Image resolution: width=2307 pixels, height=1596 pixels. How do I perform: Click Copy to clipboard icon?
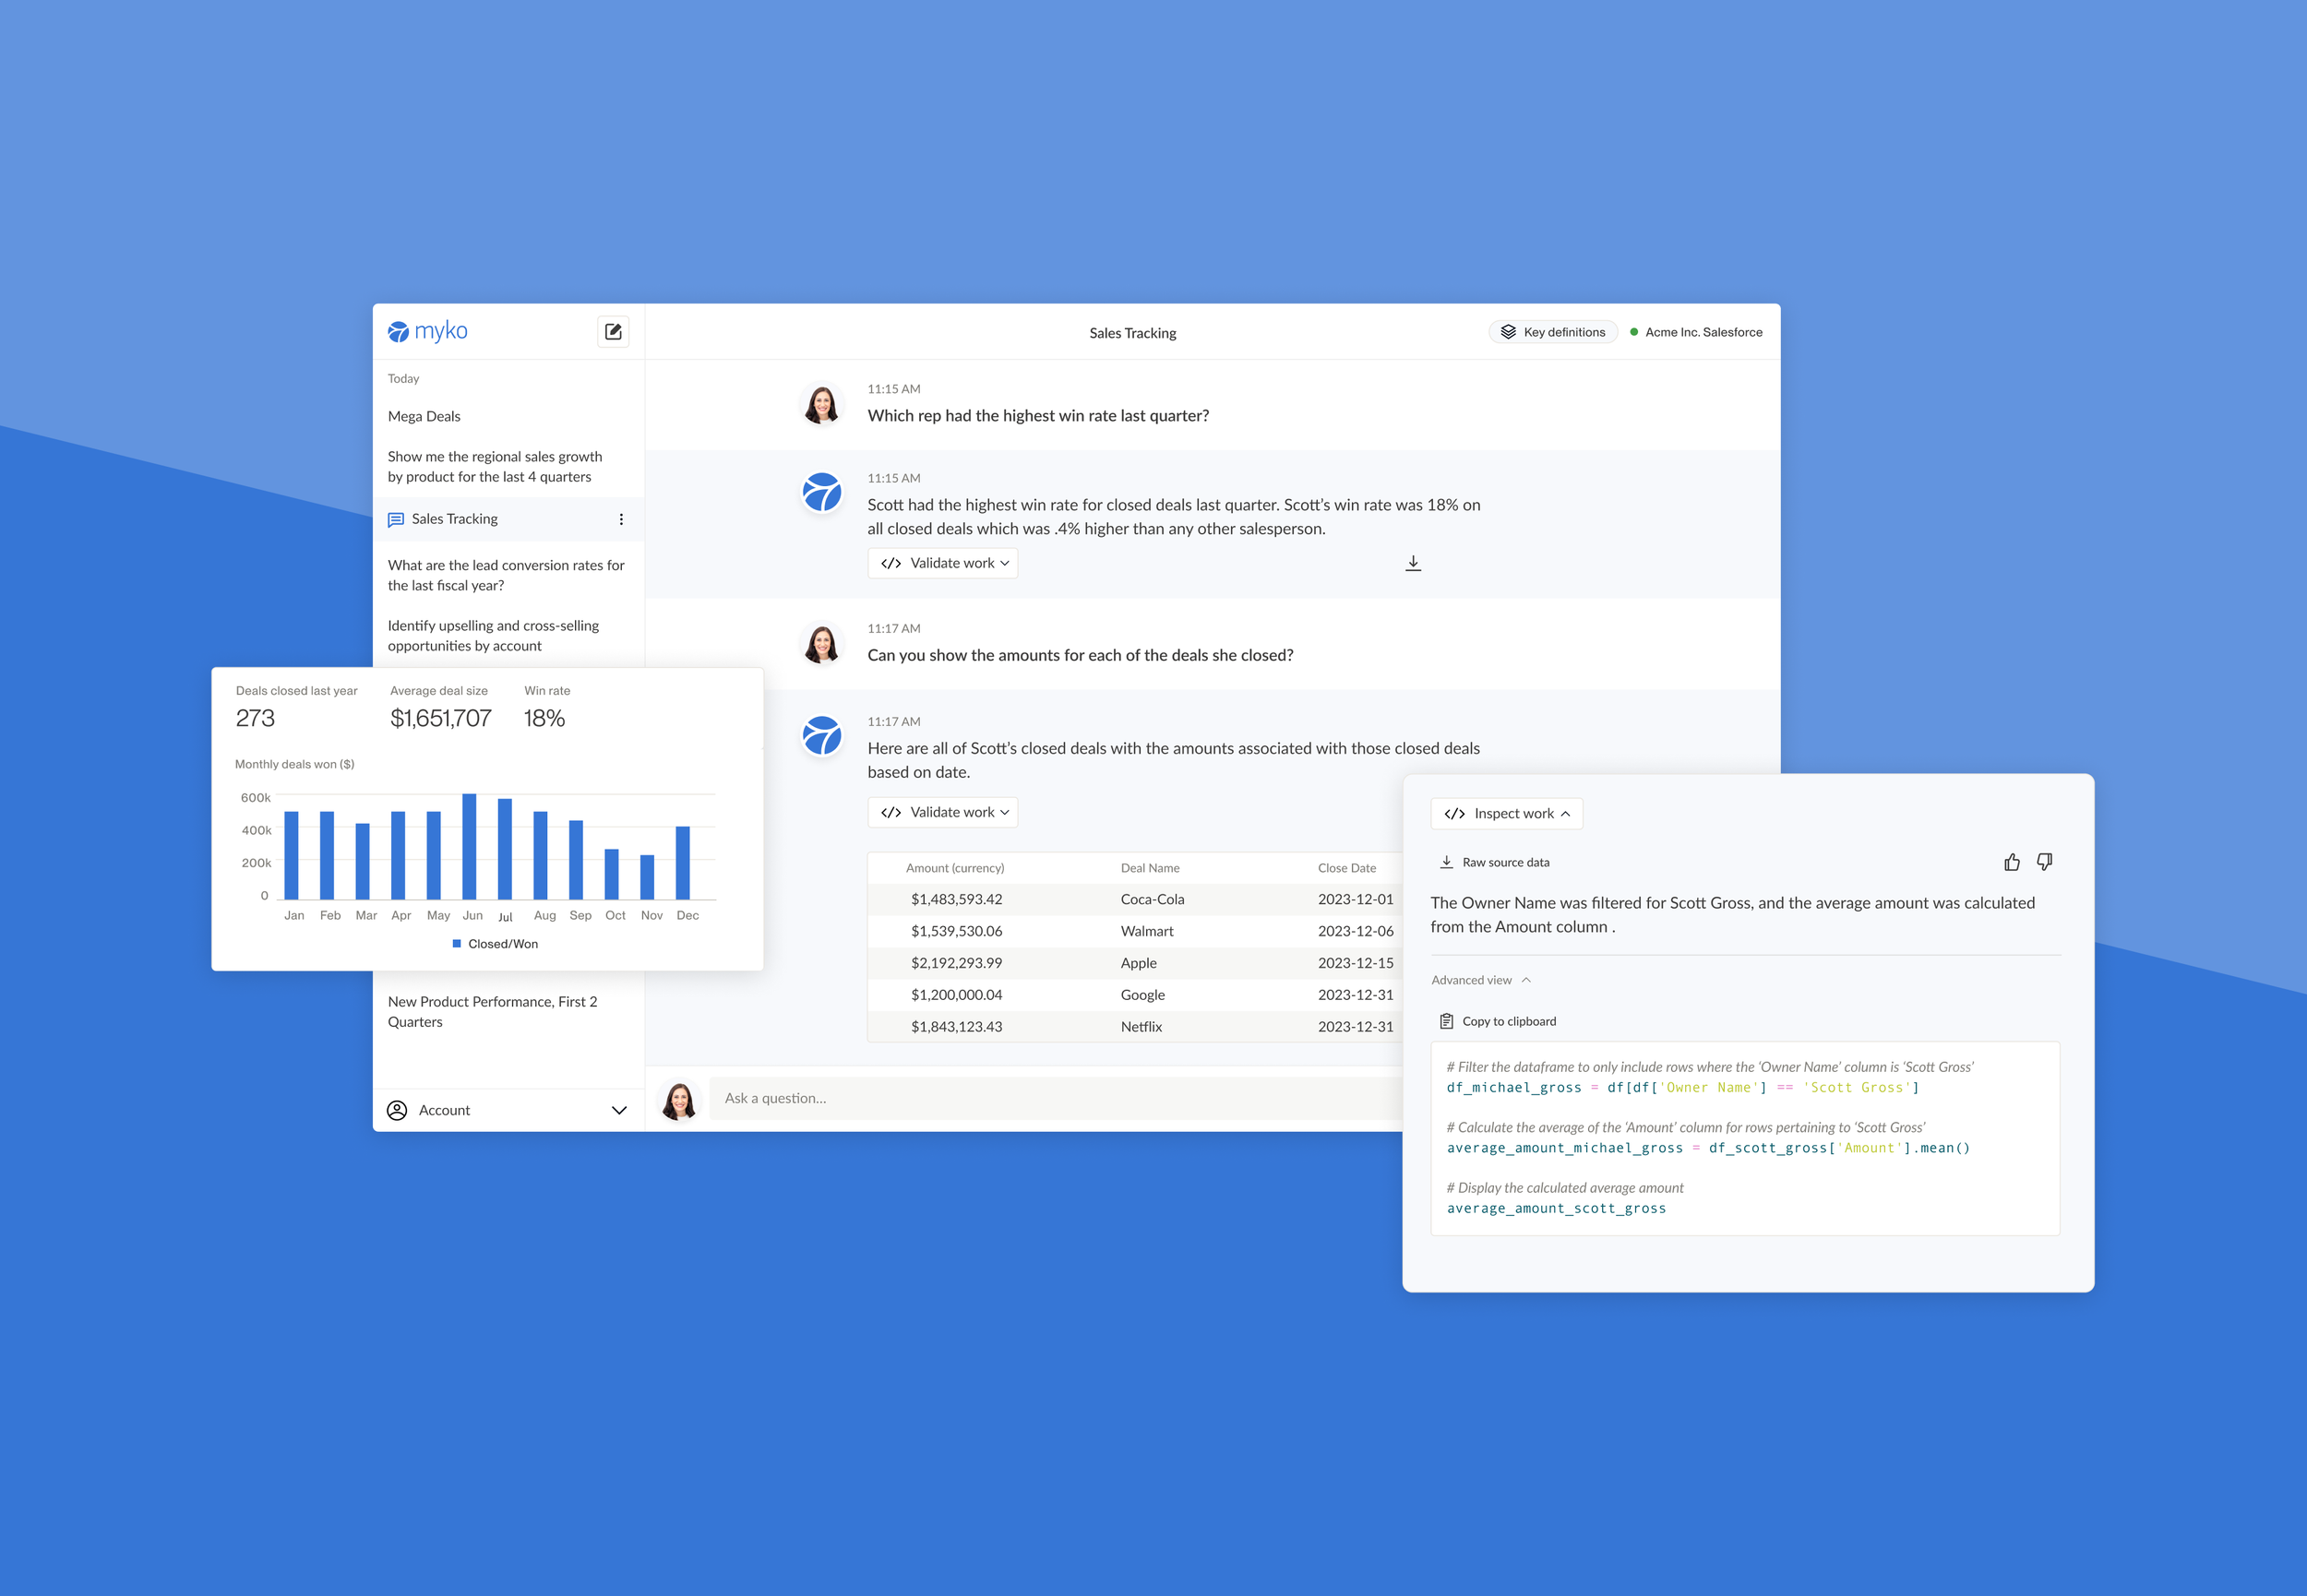coord(1446,1021)
